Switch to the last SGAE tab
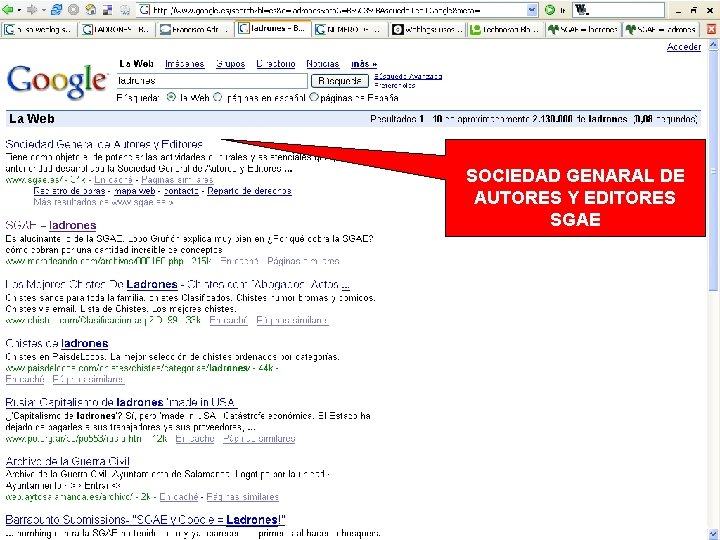The height and width of the screenshot is (540, 720). coord(661,30)
